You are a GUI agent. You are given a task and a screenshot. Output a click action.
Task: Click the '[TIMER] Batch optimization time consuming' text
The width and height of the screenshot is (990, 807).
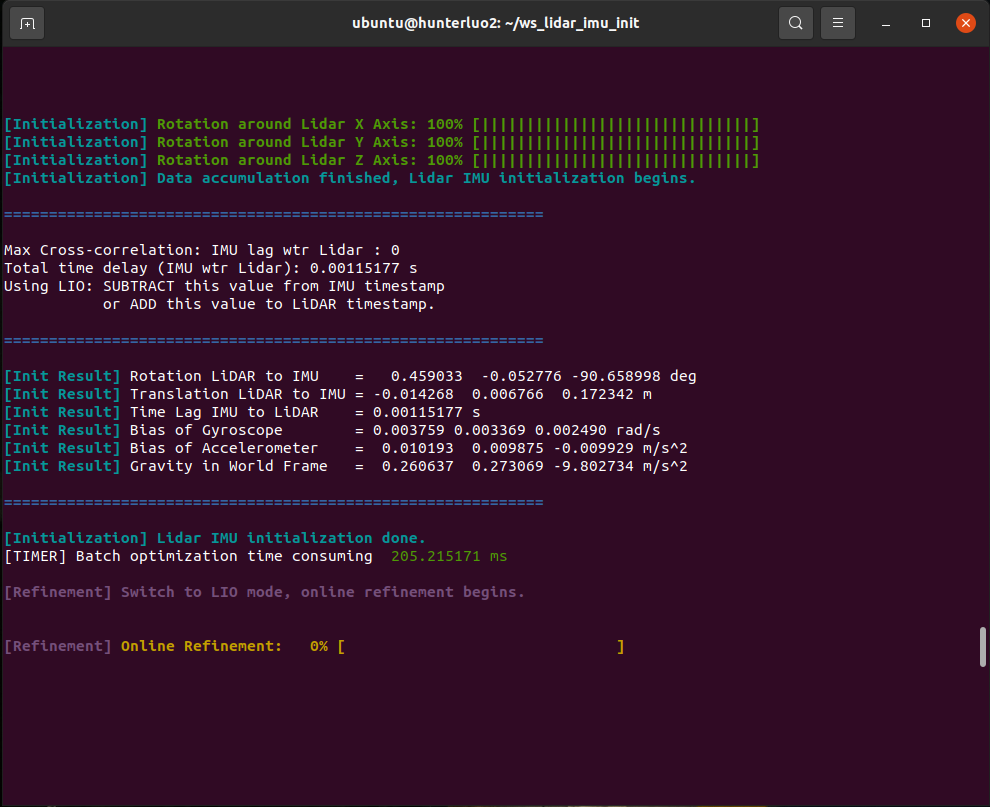[188, 556]
